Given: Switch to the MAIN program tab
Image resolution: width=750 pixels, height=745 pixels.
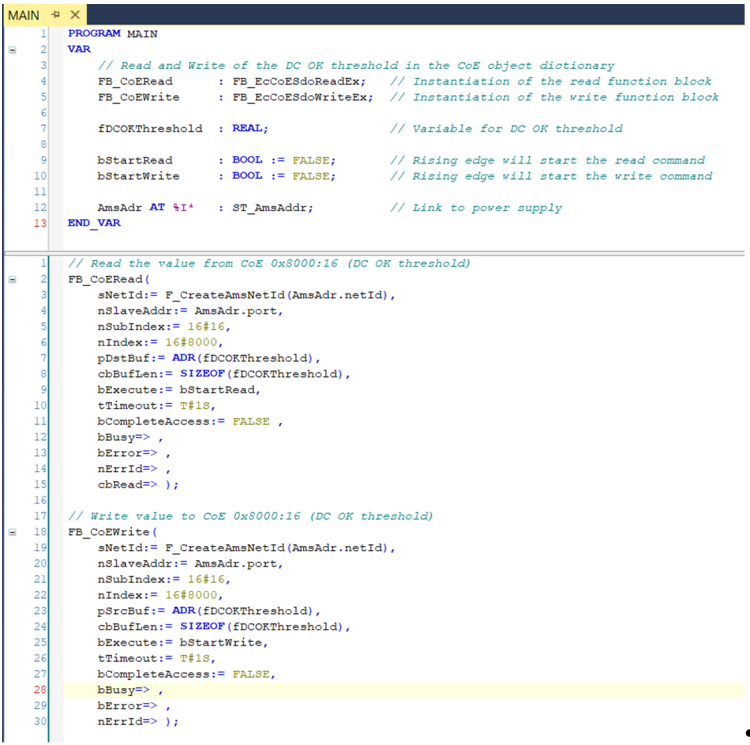Looking at the screenshot, I should [x=24, y=16].
